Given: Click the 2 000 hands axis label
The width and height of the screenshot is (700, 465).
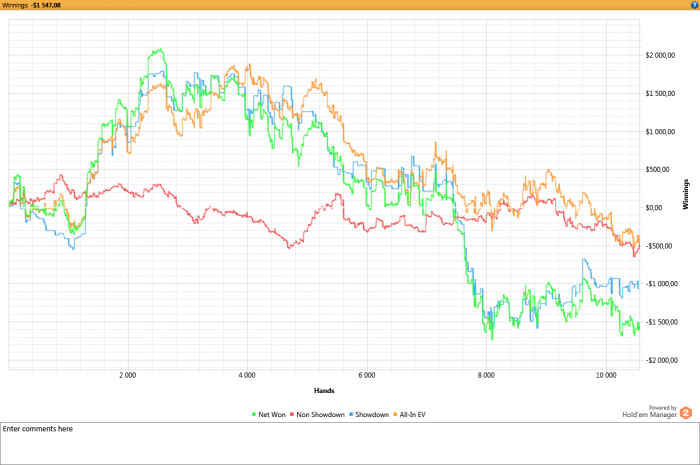Looking at the screenshot, I should coord(127,376).
